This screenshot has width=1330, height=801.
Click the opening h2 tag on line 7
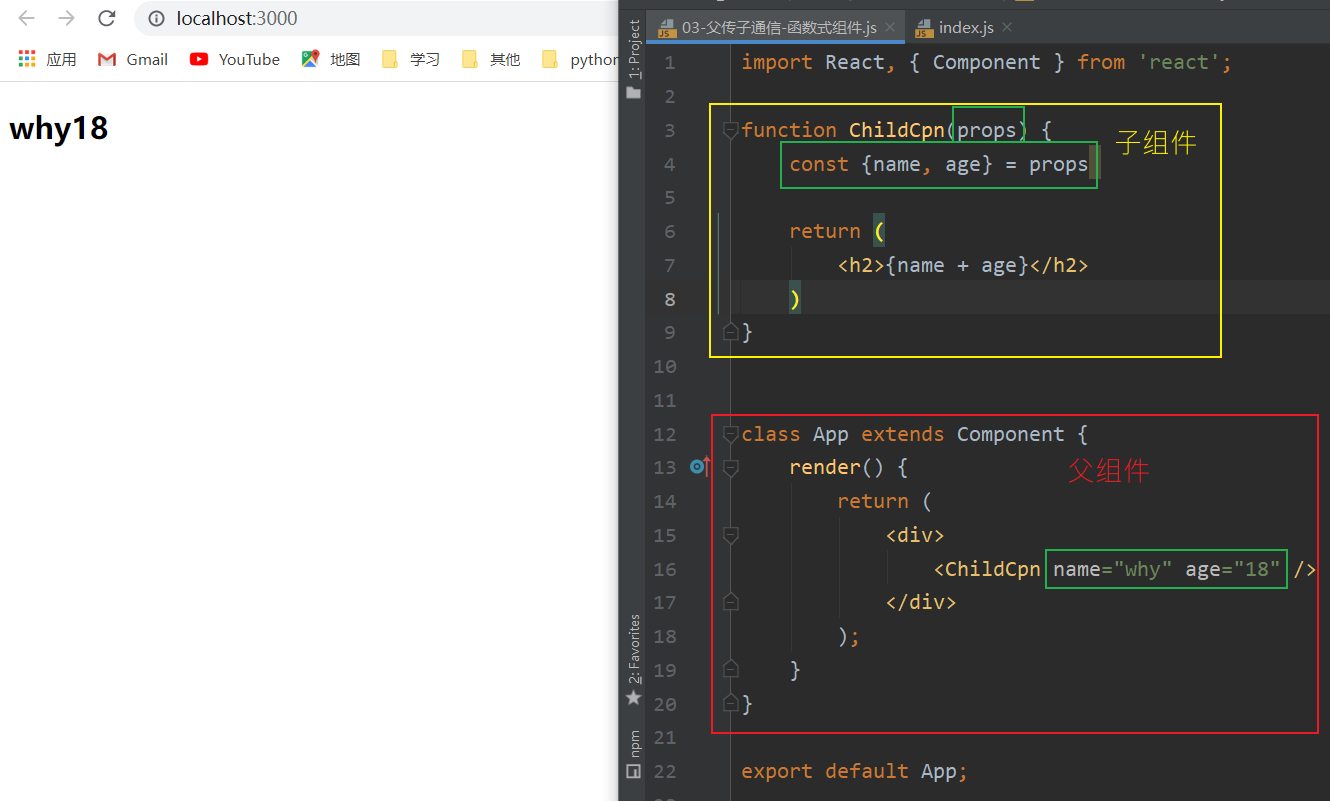(861, 265)
